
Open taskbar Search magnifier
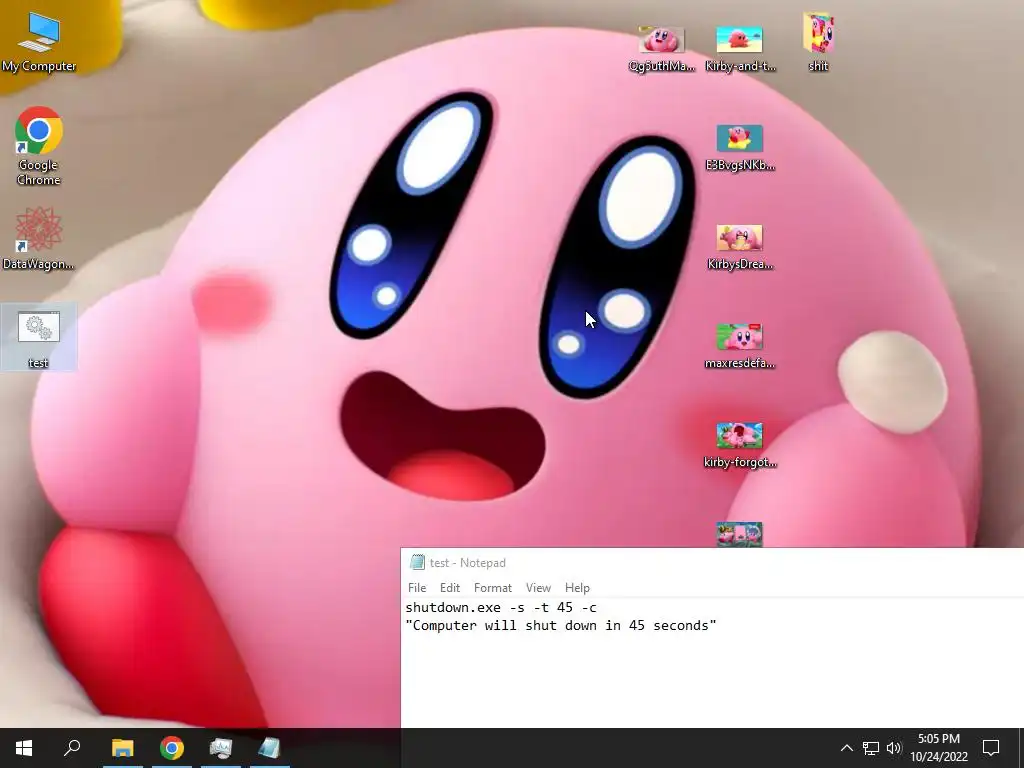pyautogui.click(x=72, y=748)
